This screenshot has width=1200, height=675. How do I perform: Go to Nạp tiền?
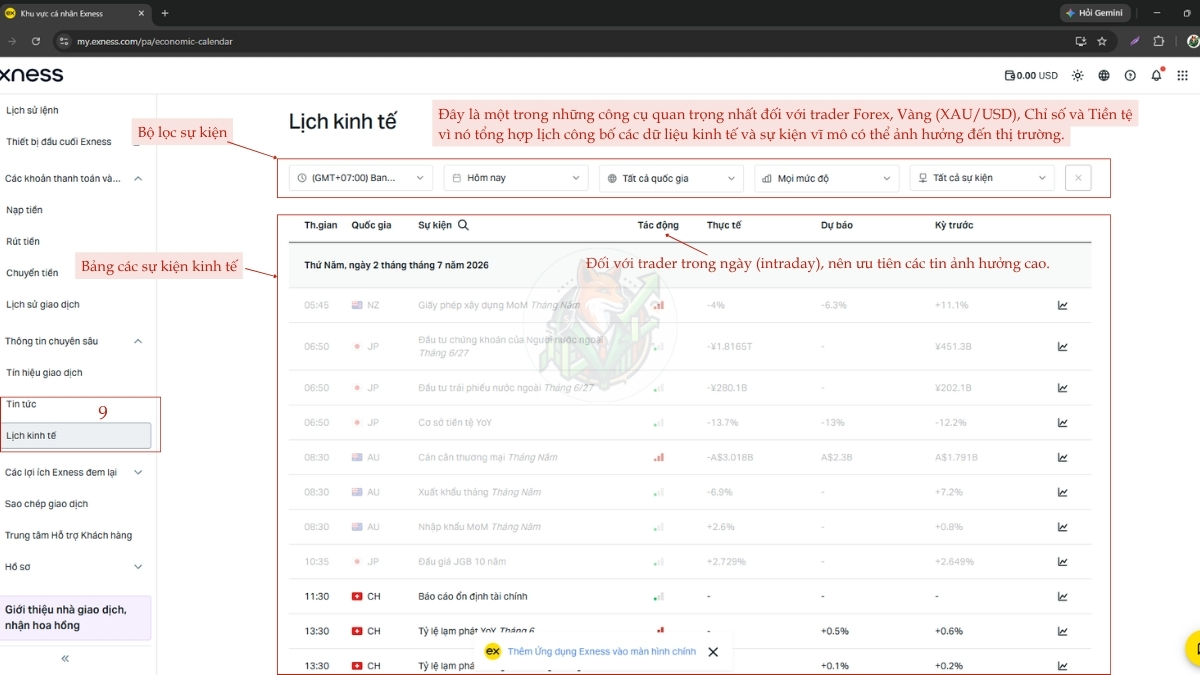pyautogui.click(x=24, y=210)
